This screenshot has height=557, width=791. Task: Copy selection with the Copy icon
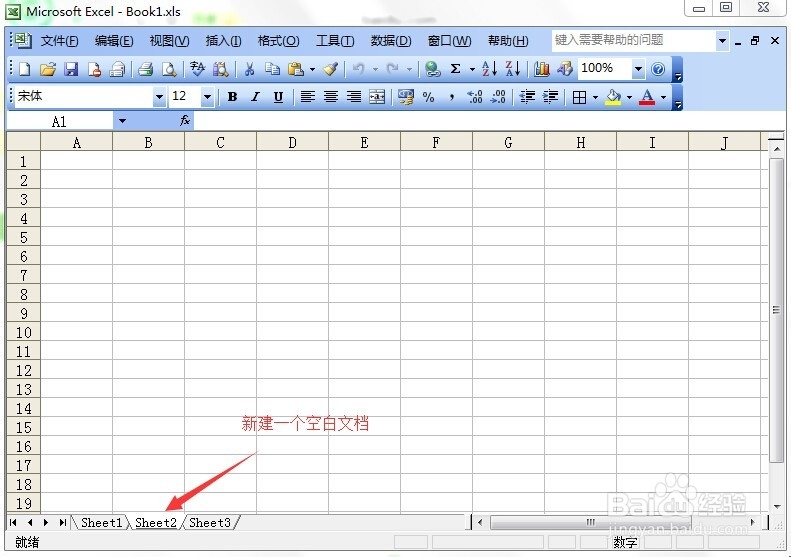coord(272,69)
